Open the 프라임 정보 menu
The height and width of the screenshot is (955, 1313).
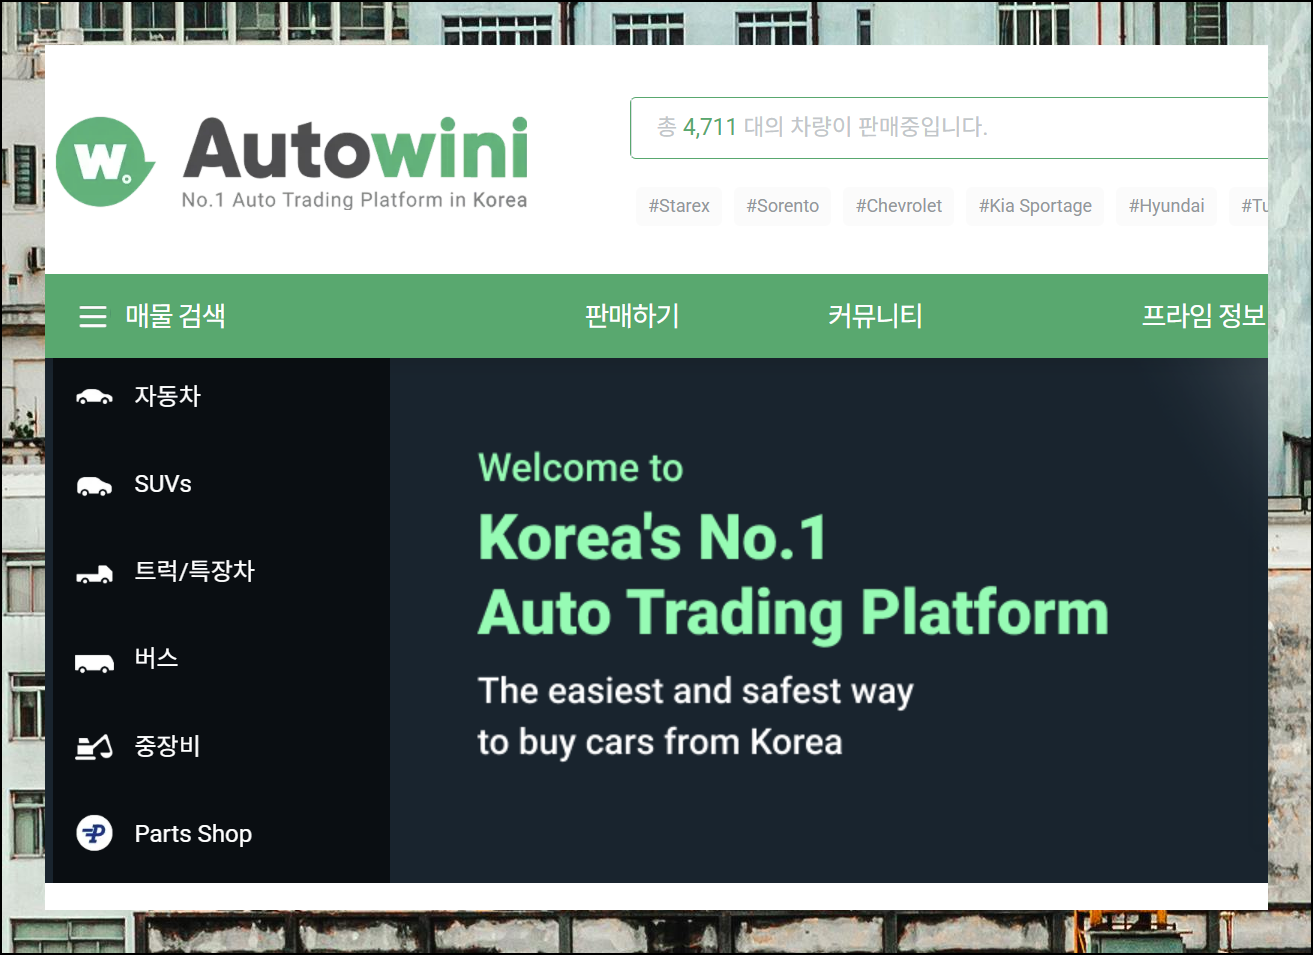[1204, 316]
